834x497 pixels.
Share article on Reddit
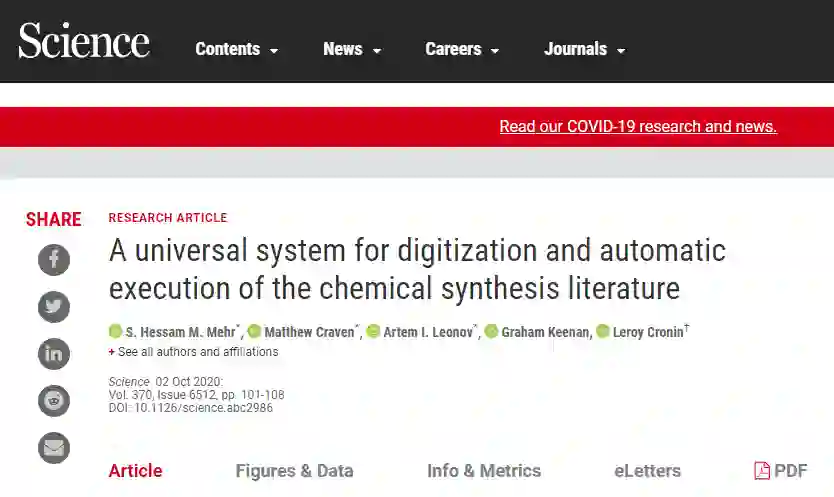tap(54, 400)
